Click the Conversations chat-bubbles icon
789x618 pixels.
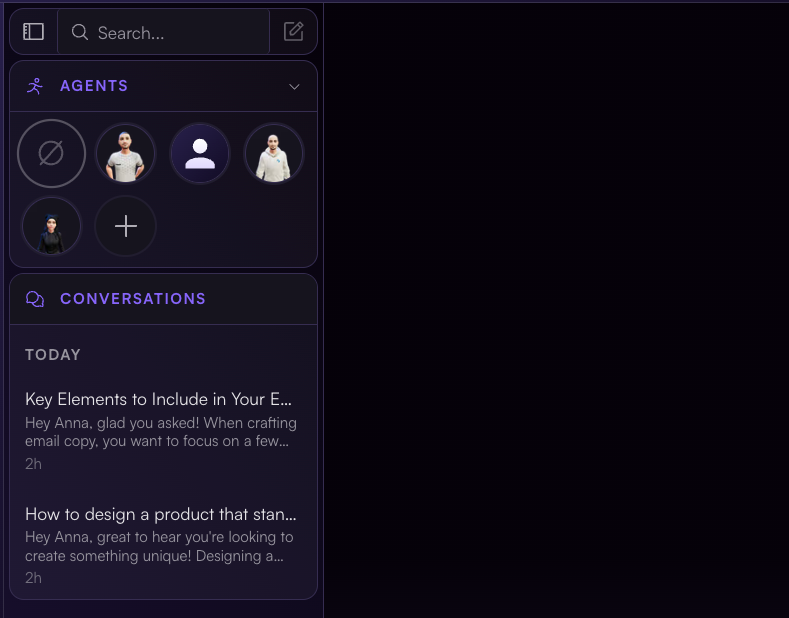[x=35, y=299]
